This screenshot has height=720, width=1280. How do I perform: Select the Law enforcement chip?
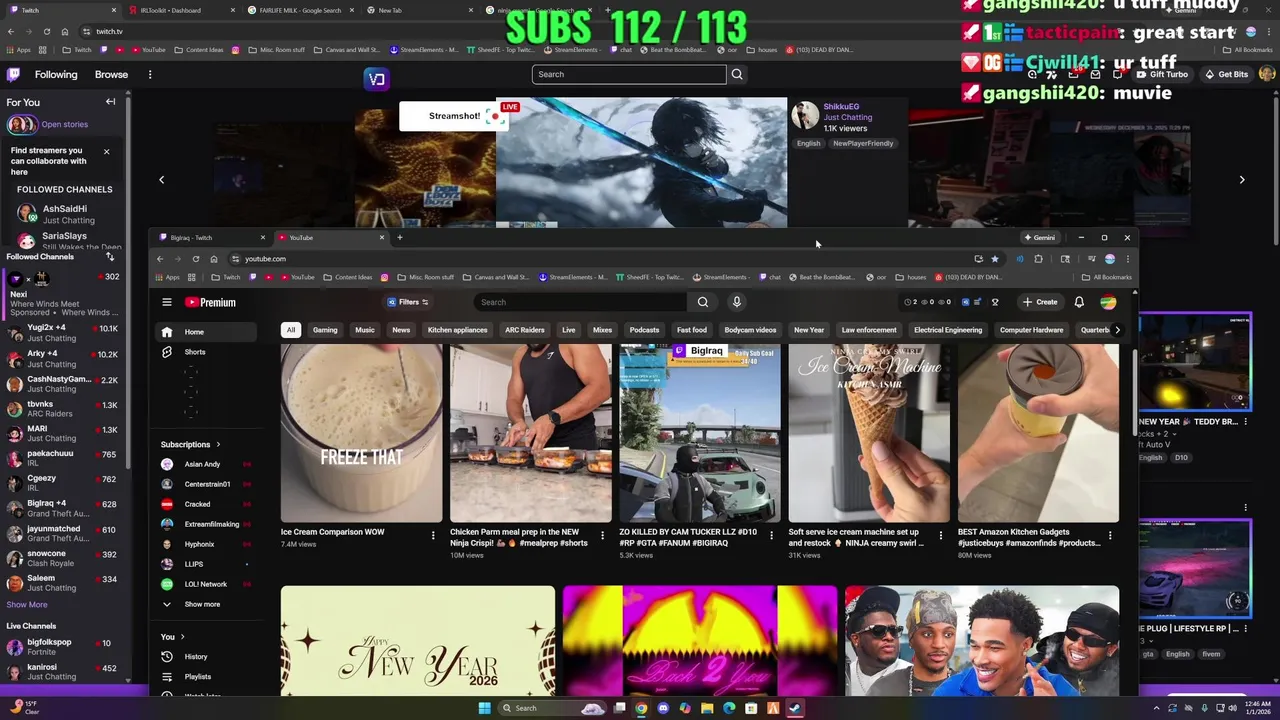pyautogui.click(x=869, y=330)
